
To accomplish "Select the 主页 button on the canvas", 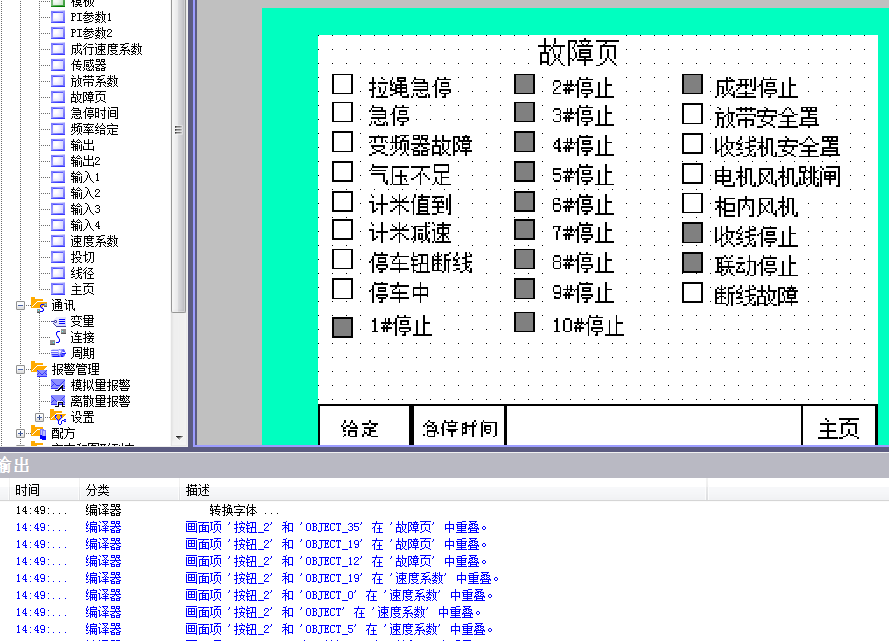I will (x=838, y=429).
